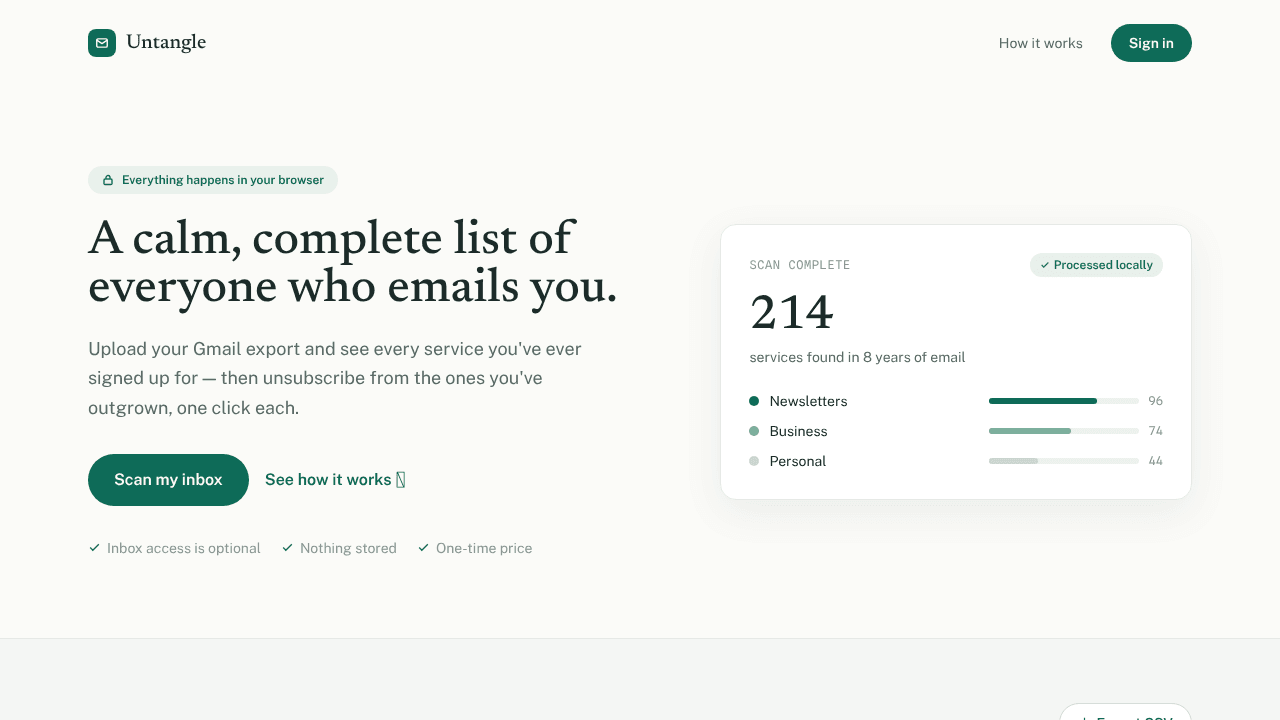Click the Processed locally badge
Screen dimensions: 1280x720
click(1096, 265)
